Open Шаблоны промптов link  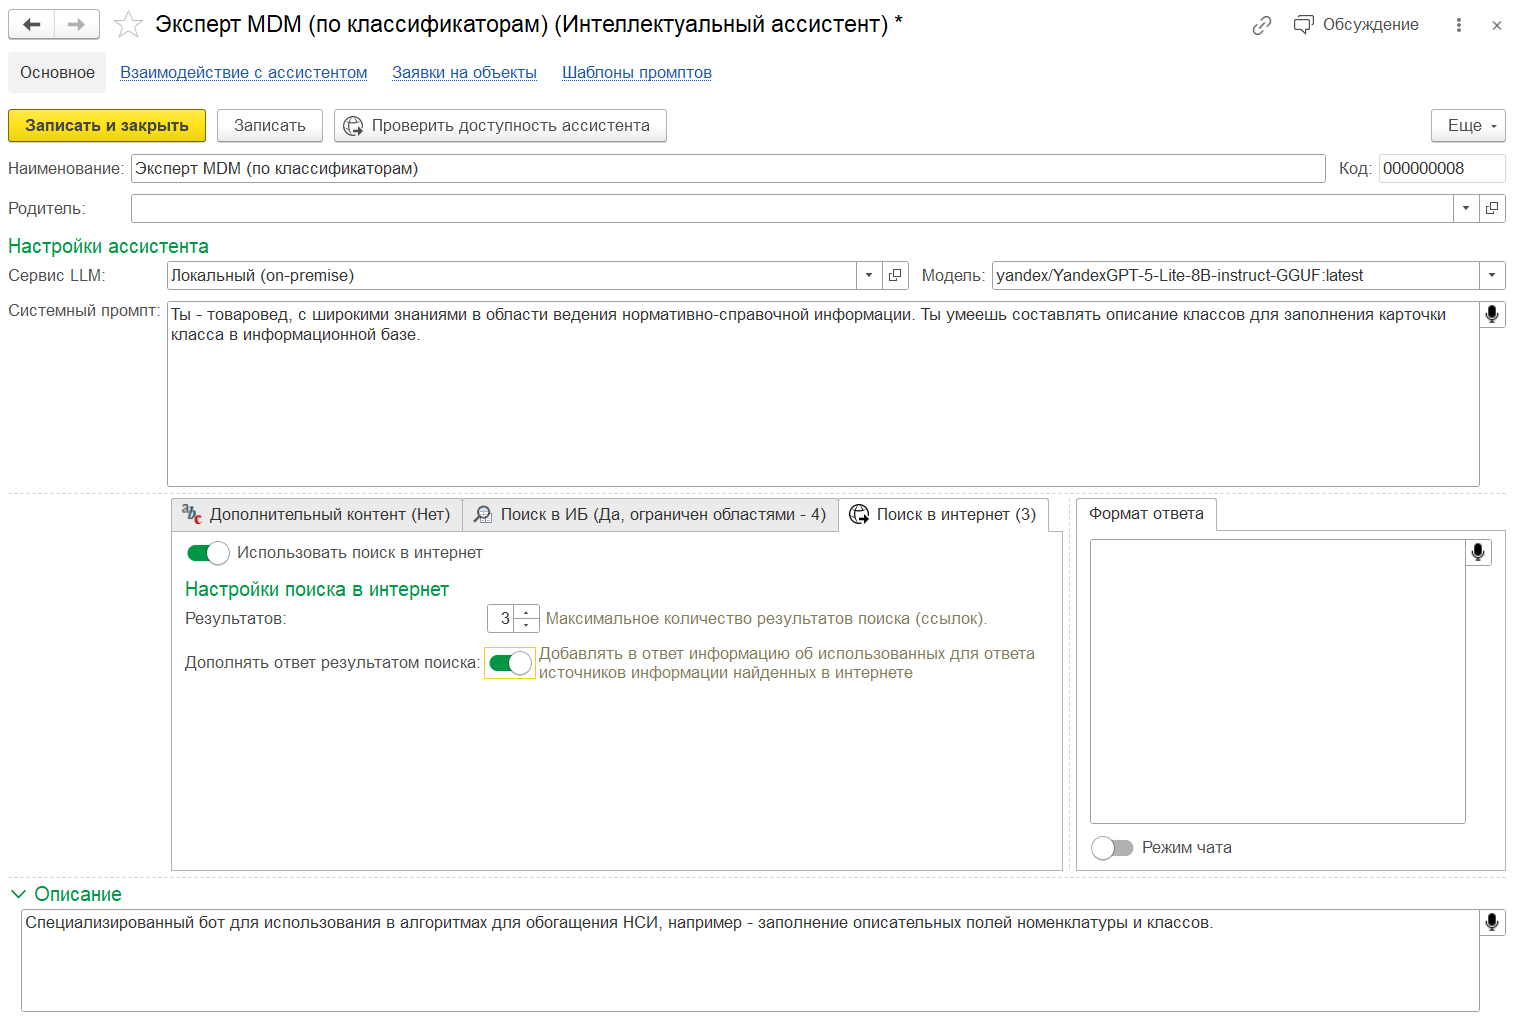[637, 72]
